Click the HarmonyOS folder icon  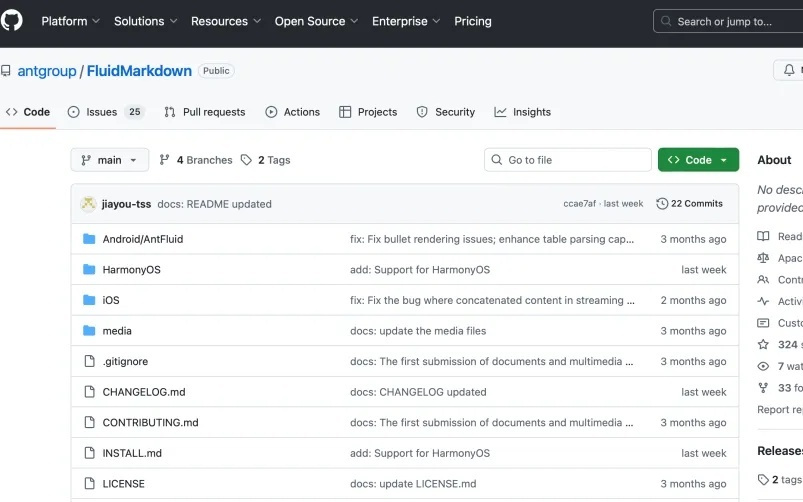click(x=89, y=270)
